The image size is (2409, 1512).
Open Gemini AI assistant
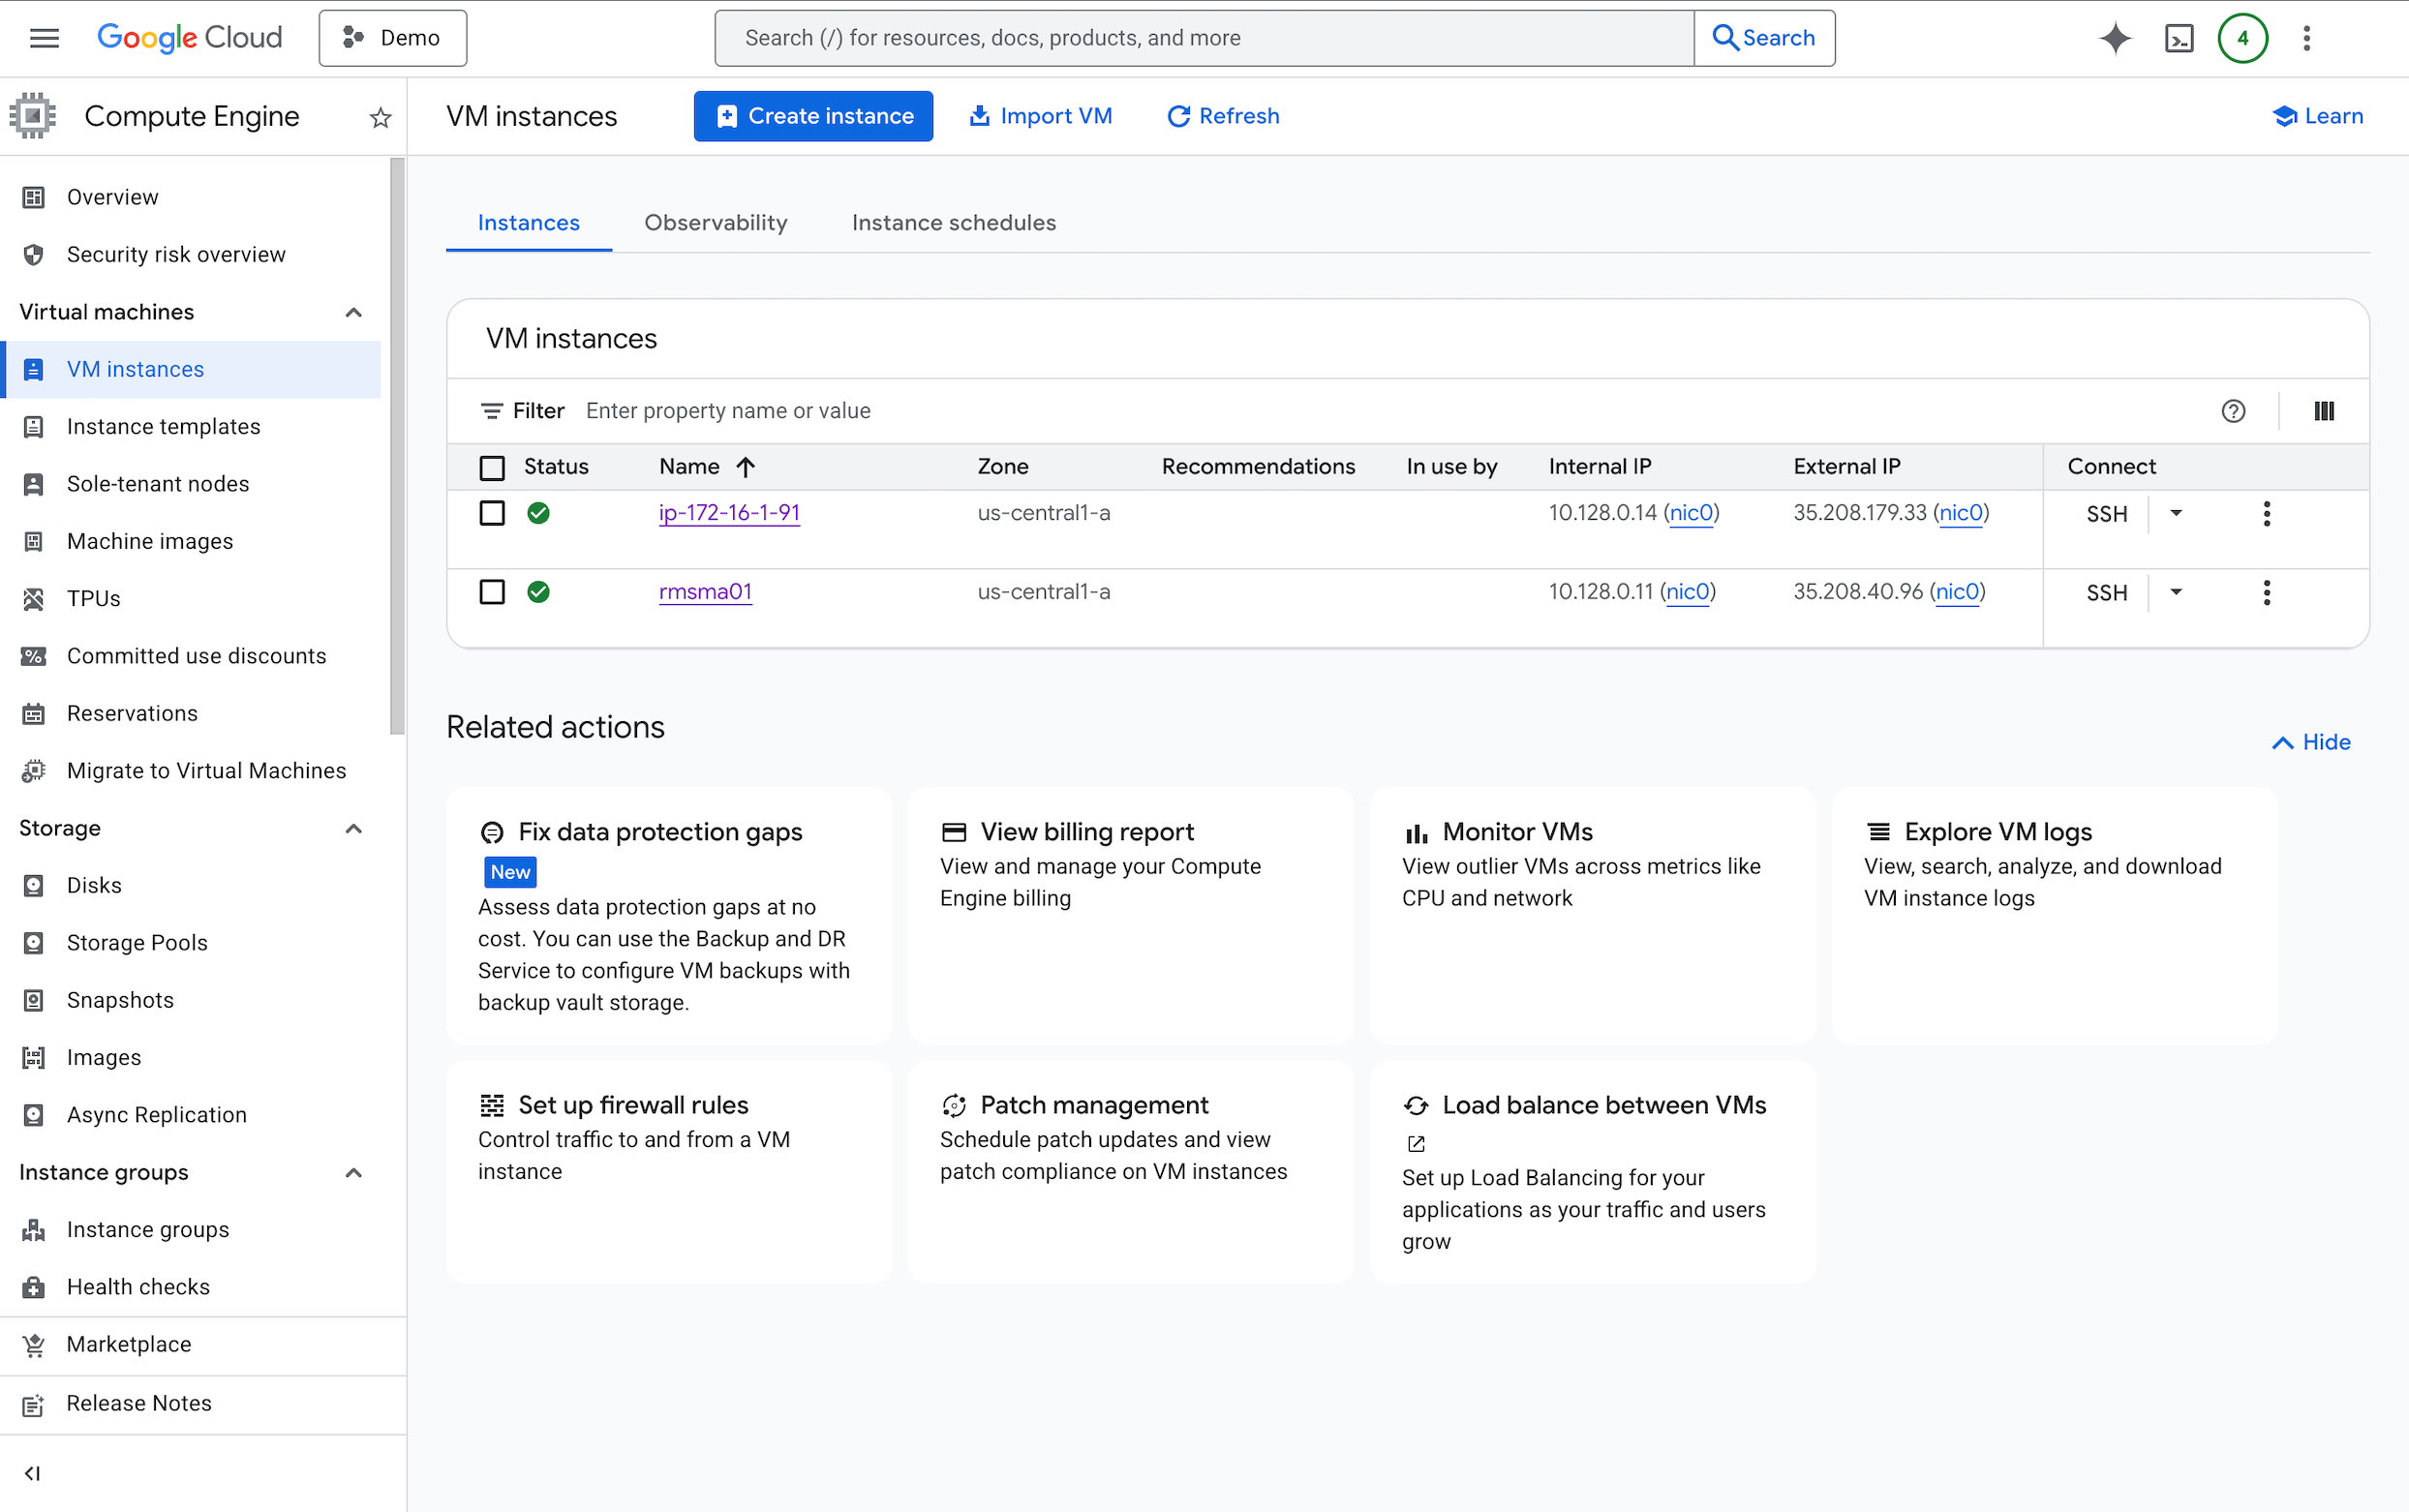[x=2114, y=37]
